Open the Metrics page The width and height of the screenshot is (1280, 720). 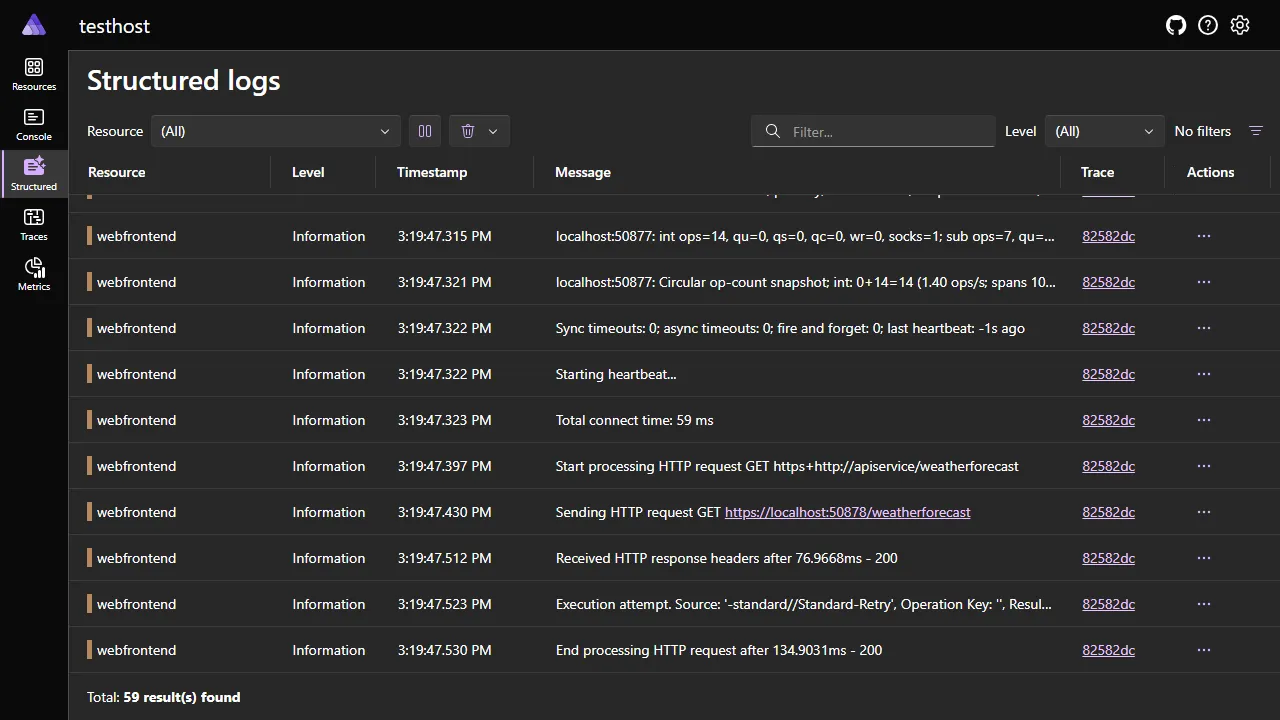33,272
